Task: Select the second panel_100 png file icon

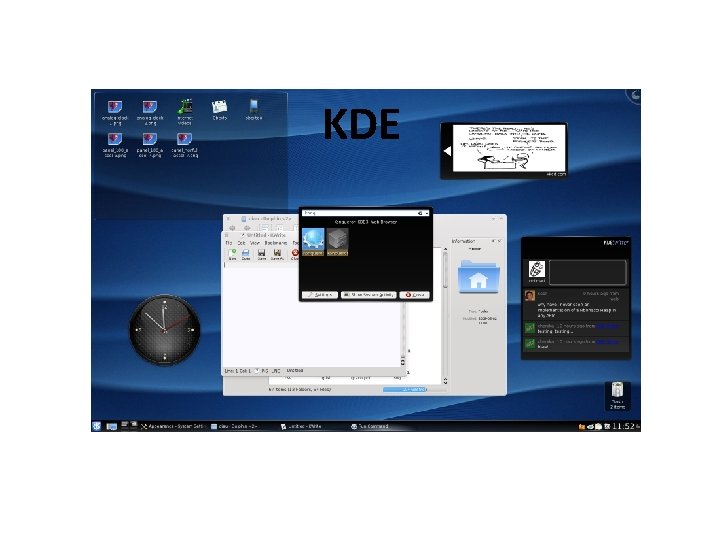Action: pyautogui.click(x=150, y=145)
